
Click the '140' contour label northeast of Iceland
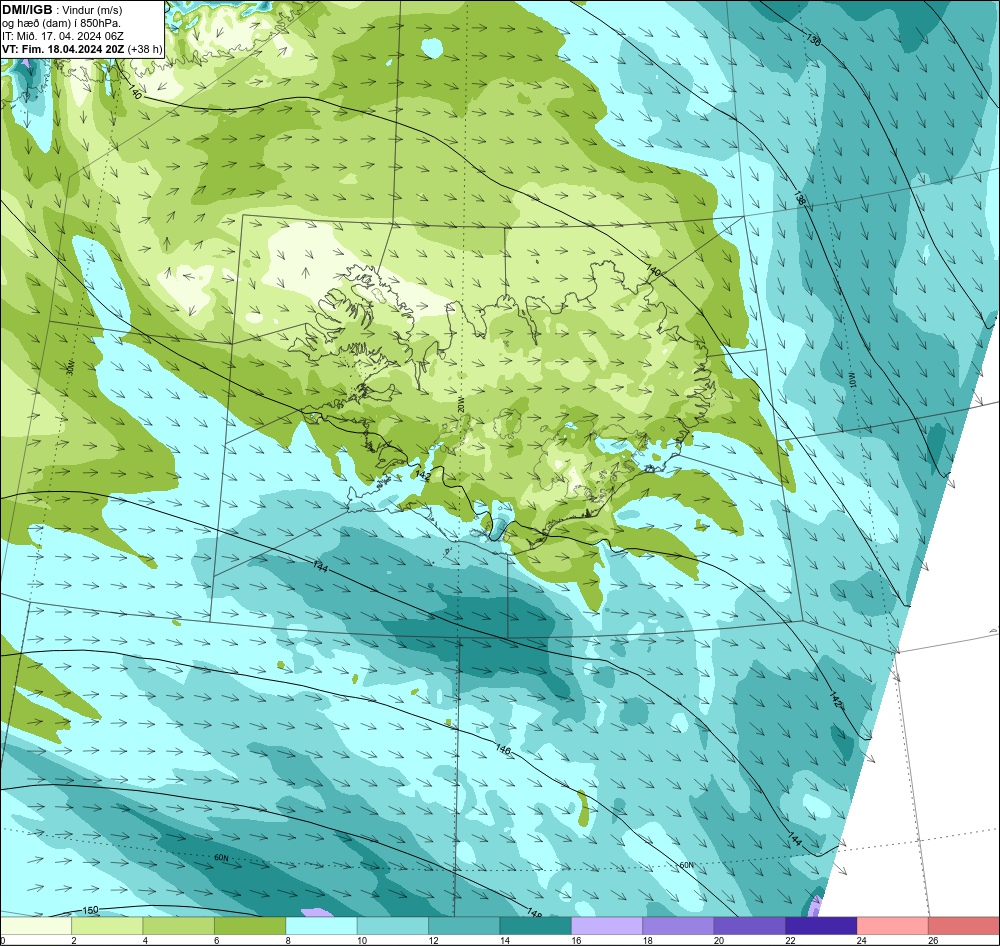653,270
